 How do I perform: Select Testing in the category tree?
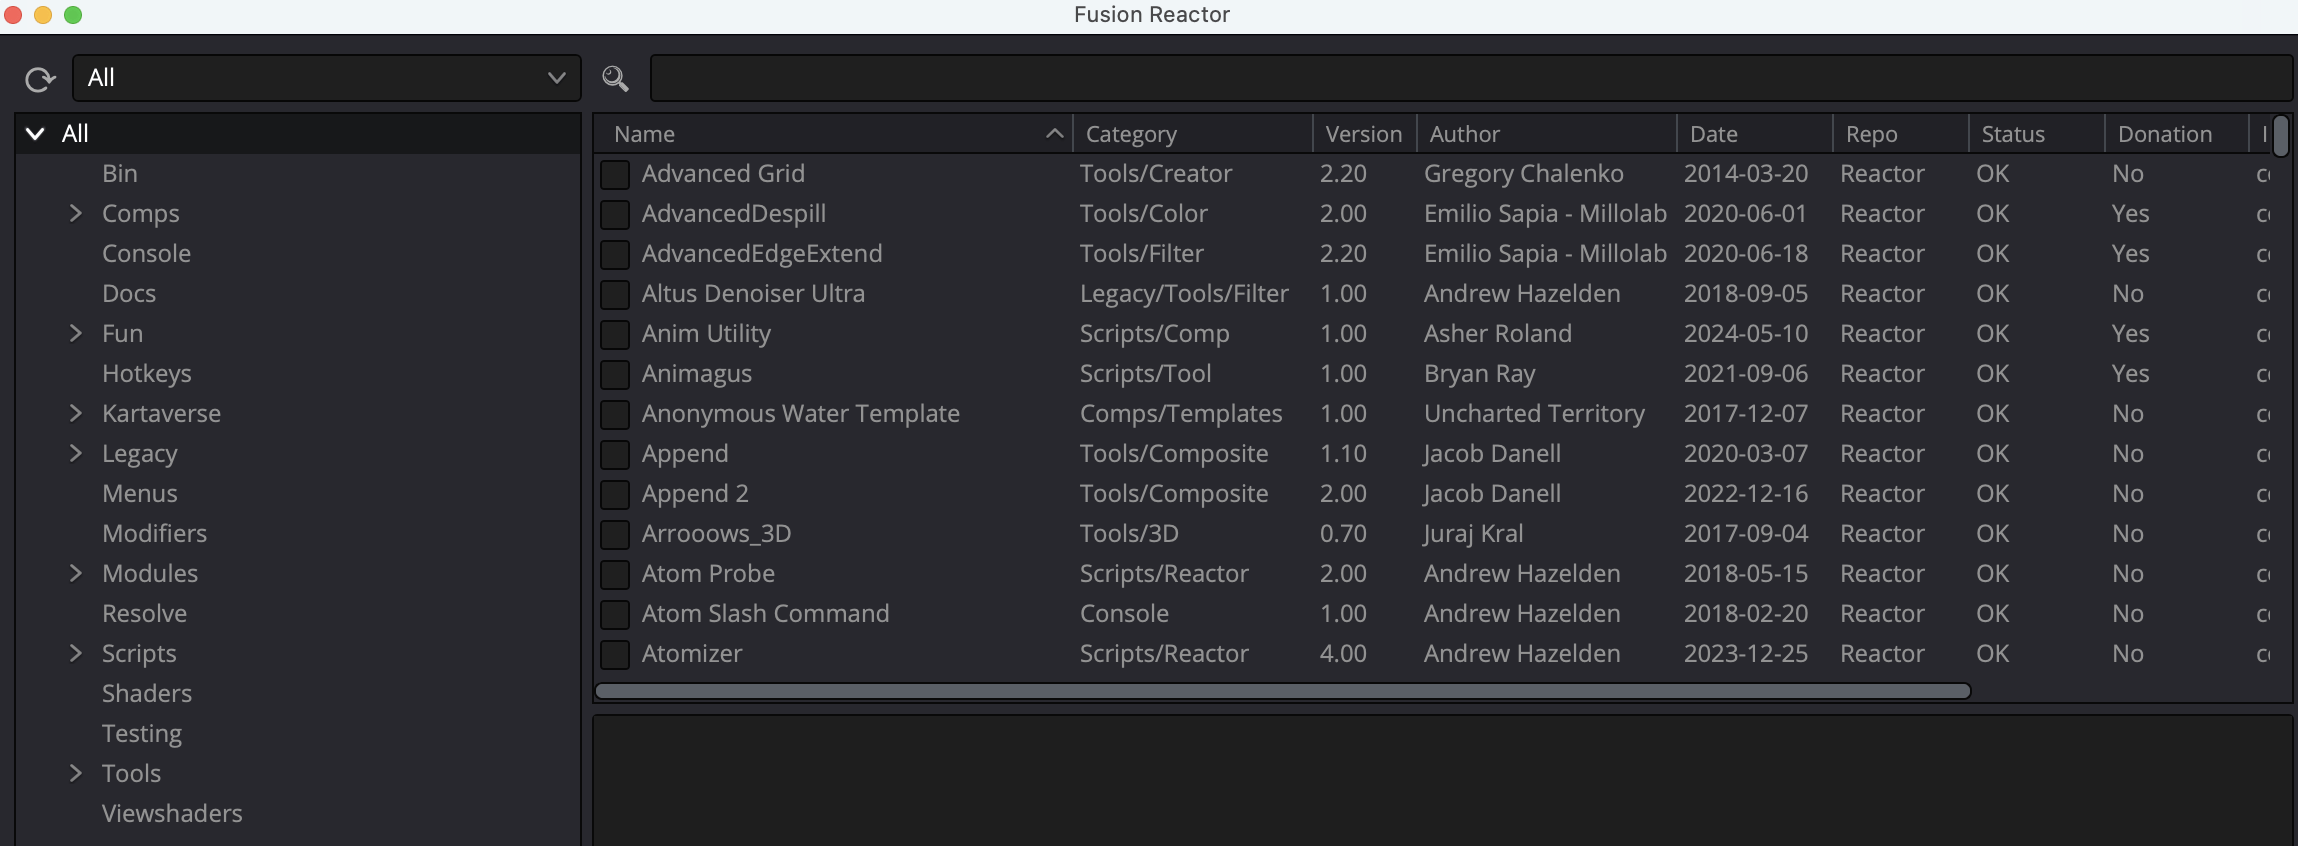142,733
